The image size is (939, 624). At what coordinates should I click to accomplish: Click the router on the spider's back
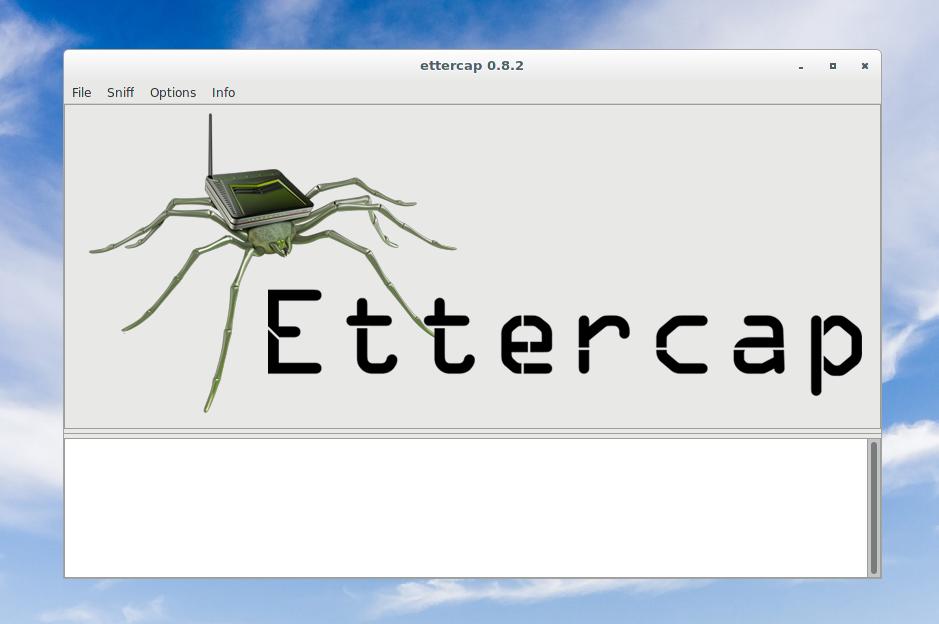[258, 195]
